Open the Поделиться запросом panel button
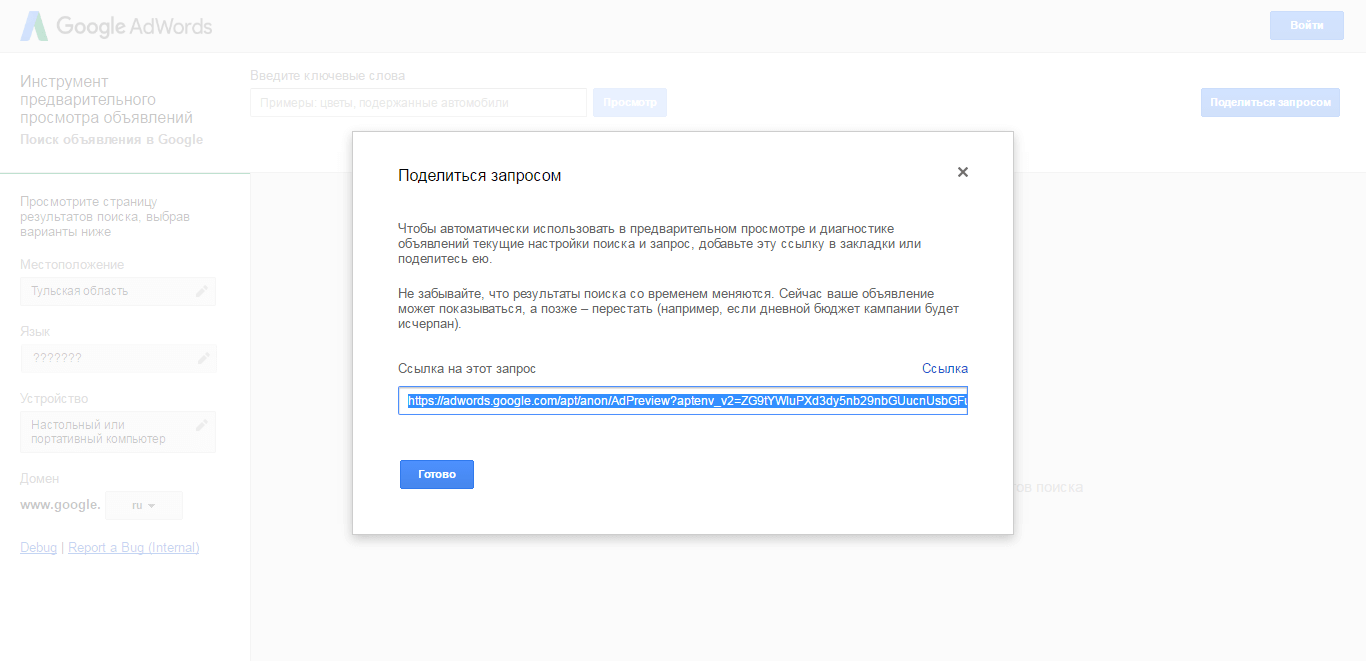Viewport: 1366px width, 661px height. click(1269, 102)
